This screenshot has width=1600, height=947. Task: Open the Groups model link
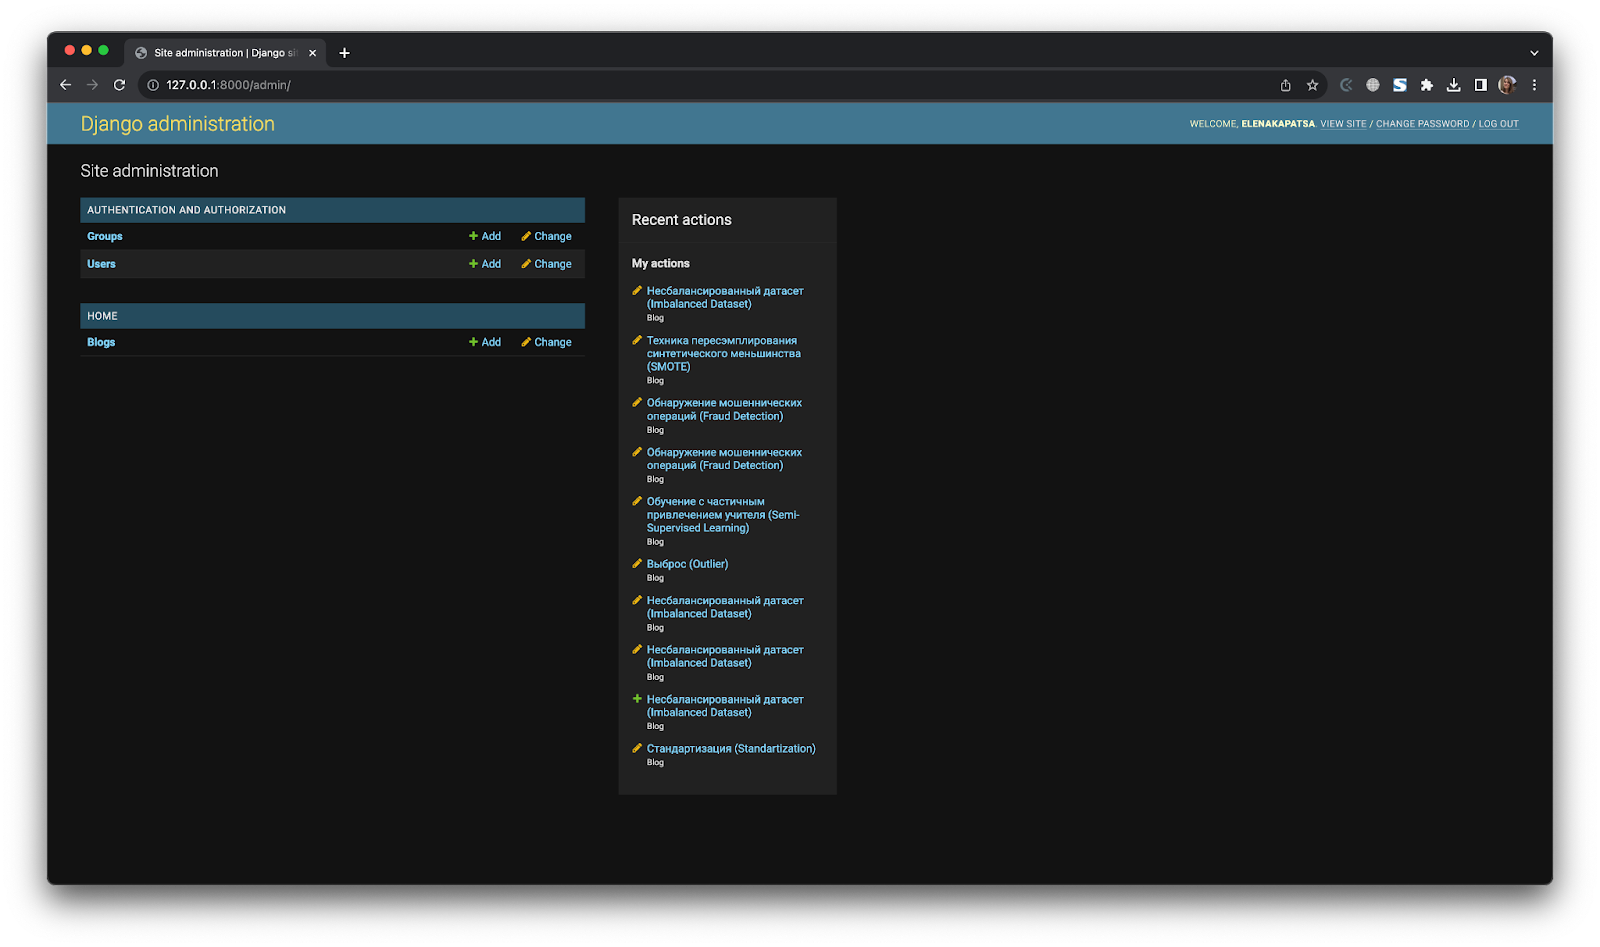click(x=105, y=237)
